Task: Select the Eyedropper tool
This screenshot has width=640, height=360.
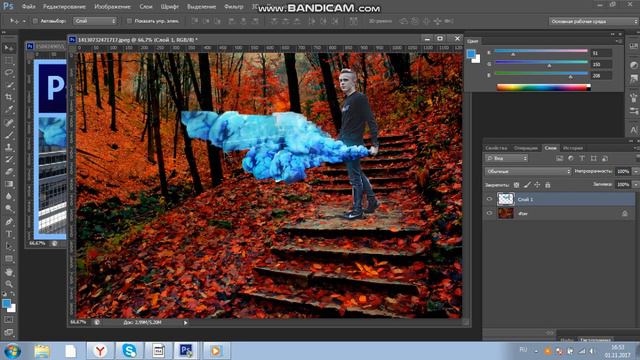Action: click(x=9, y=109)
